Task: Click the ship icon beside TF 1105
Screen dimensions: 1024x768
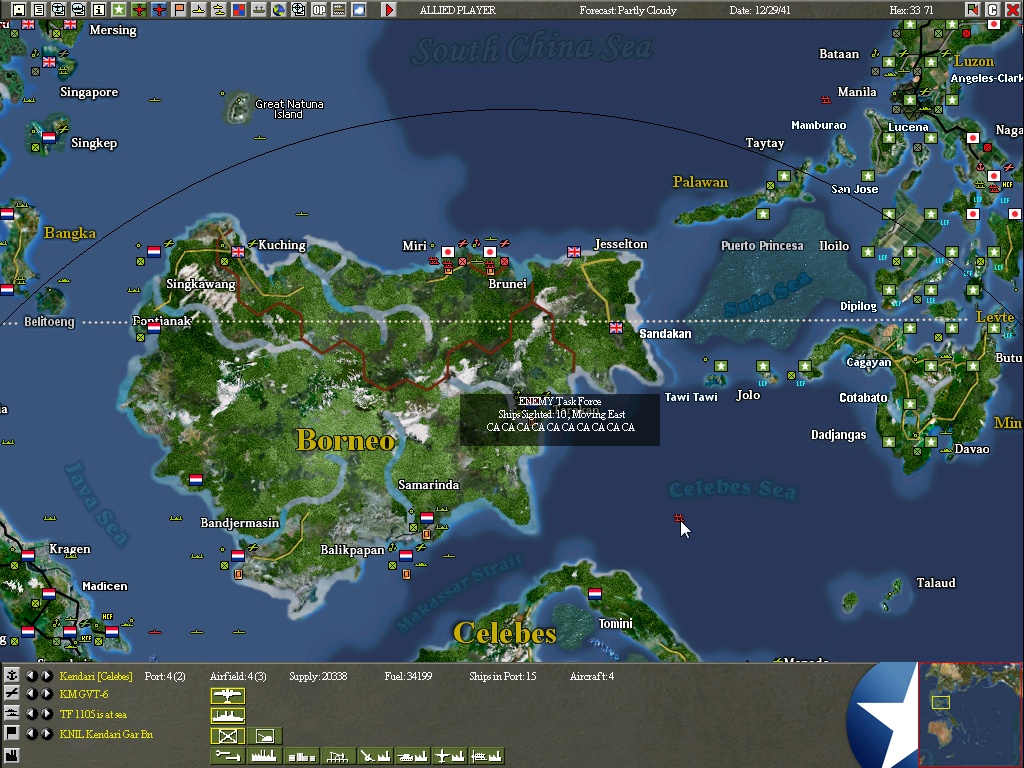Action: (12, 713)
